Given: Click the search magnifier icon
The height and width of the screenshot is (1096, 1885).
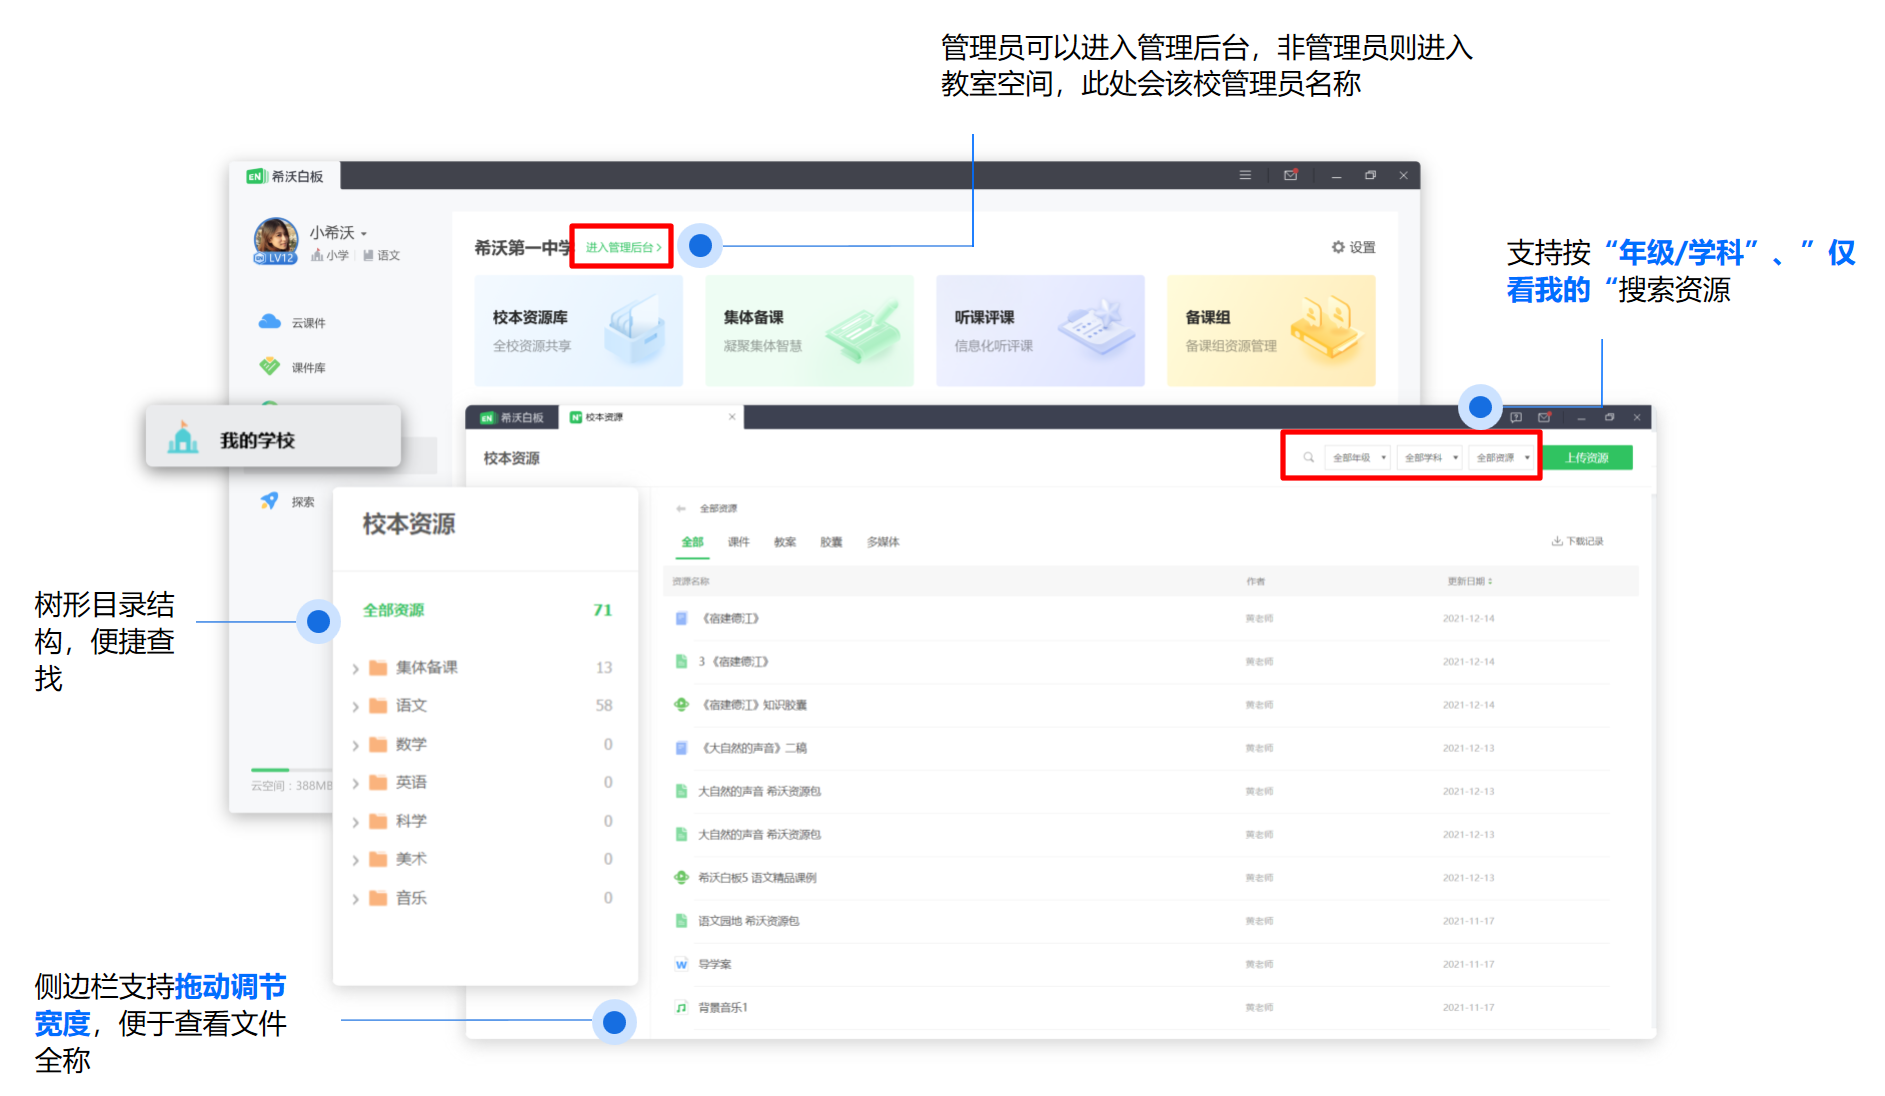Looking at the screenshot, I should tap(1308, 457).
